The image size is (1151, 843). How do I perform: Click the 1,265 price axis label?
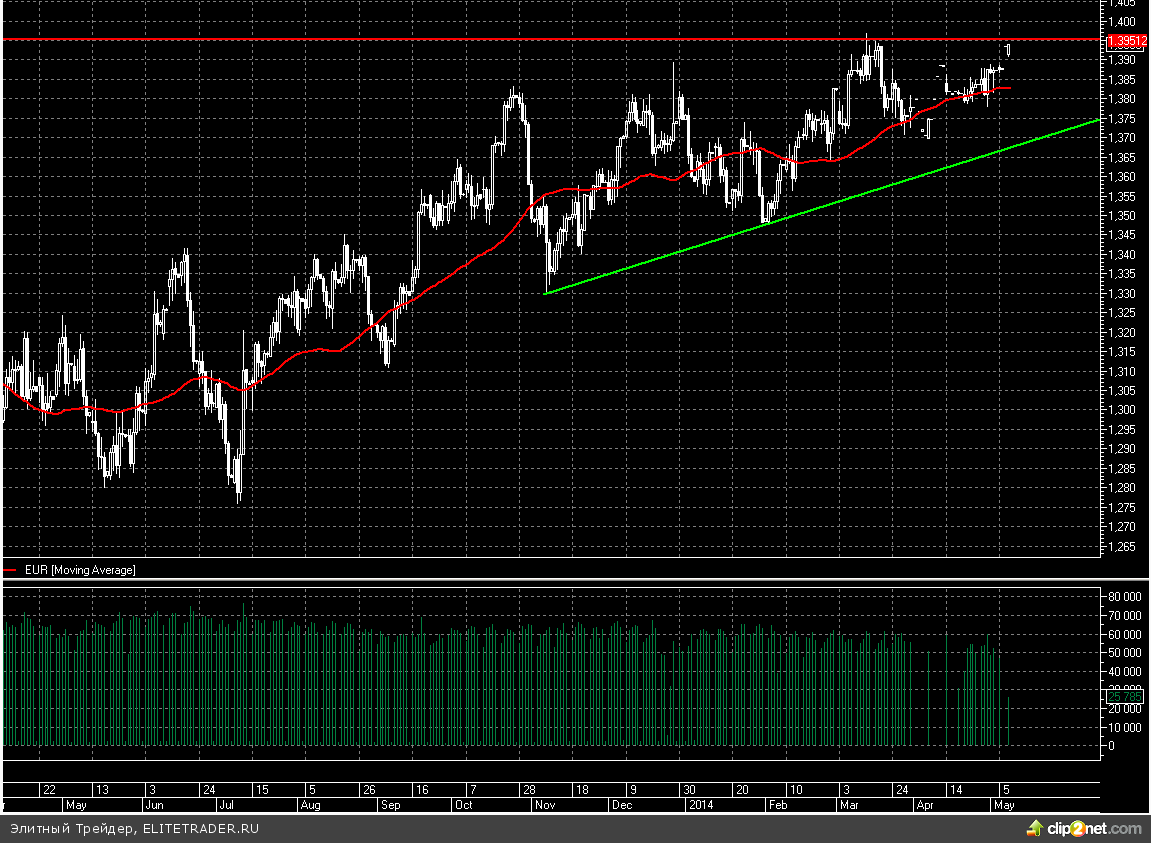tap(1120, 547)
